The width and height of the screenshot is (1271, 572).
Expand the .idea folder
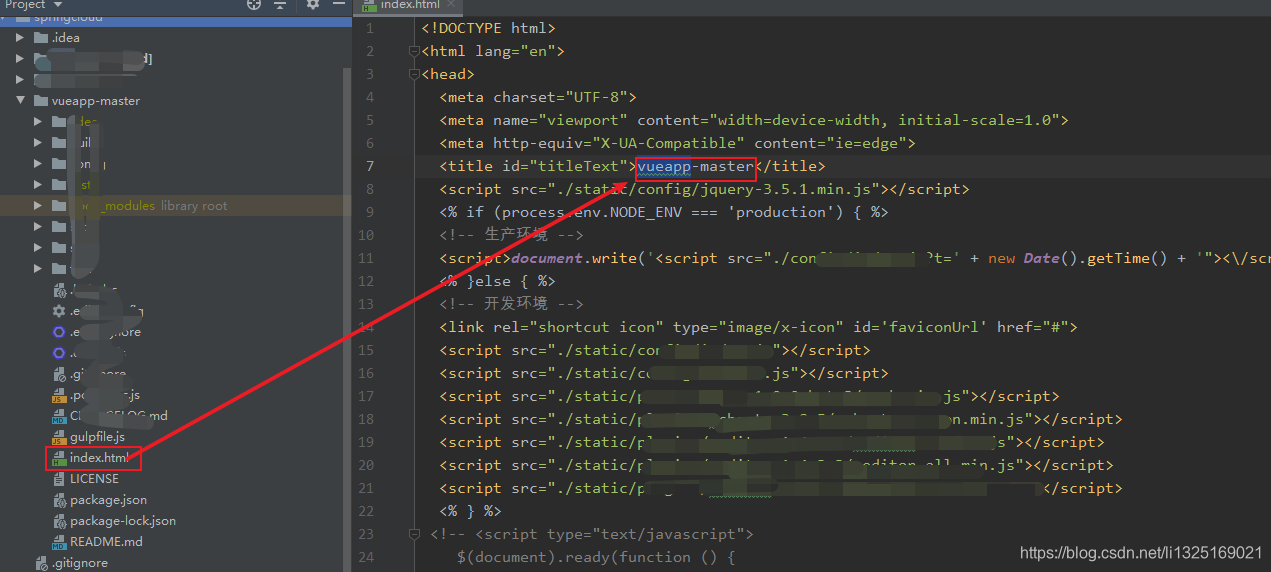pos(20,38)
